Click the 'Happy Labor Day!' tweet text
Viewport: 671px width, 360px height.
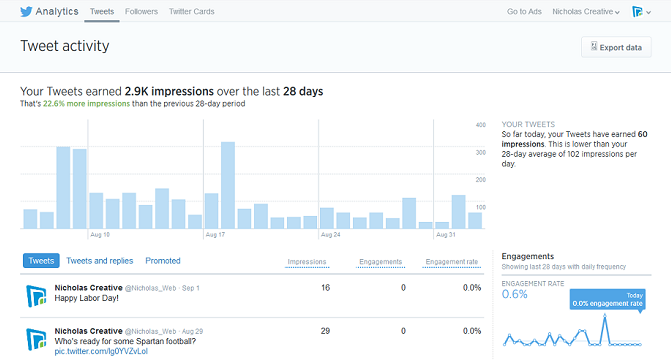86,298
